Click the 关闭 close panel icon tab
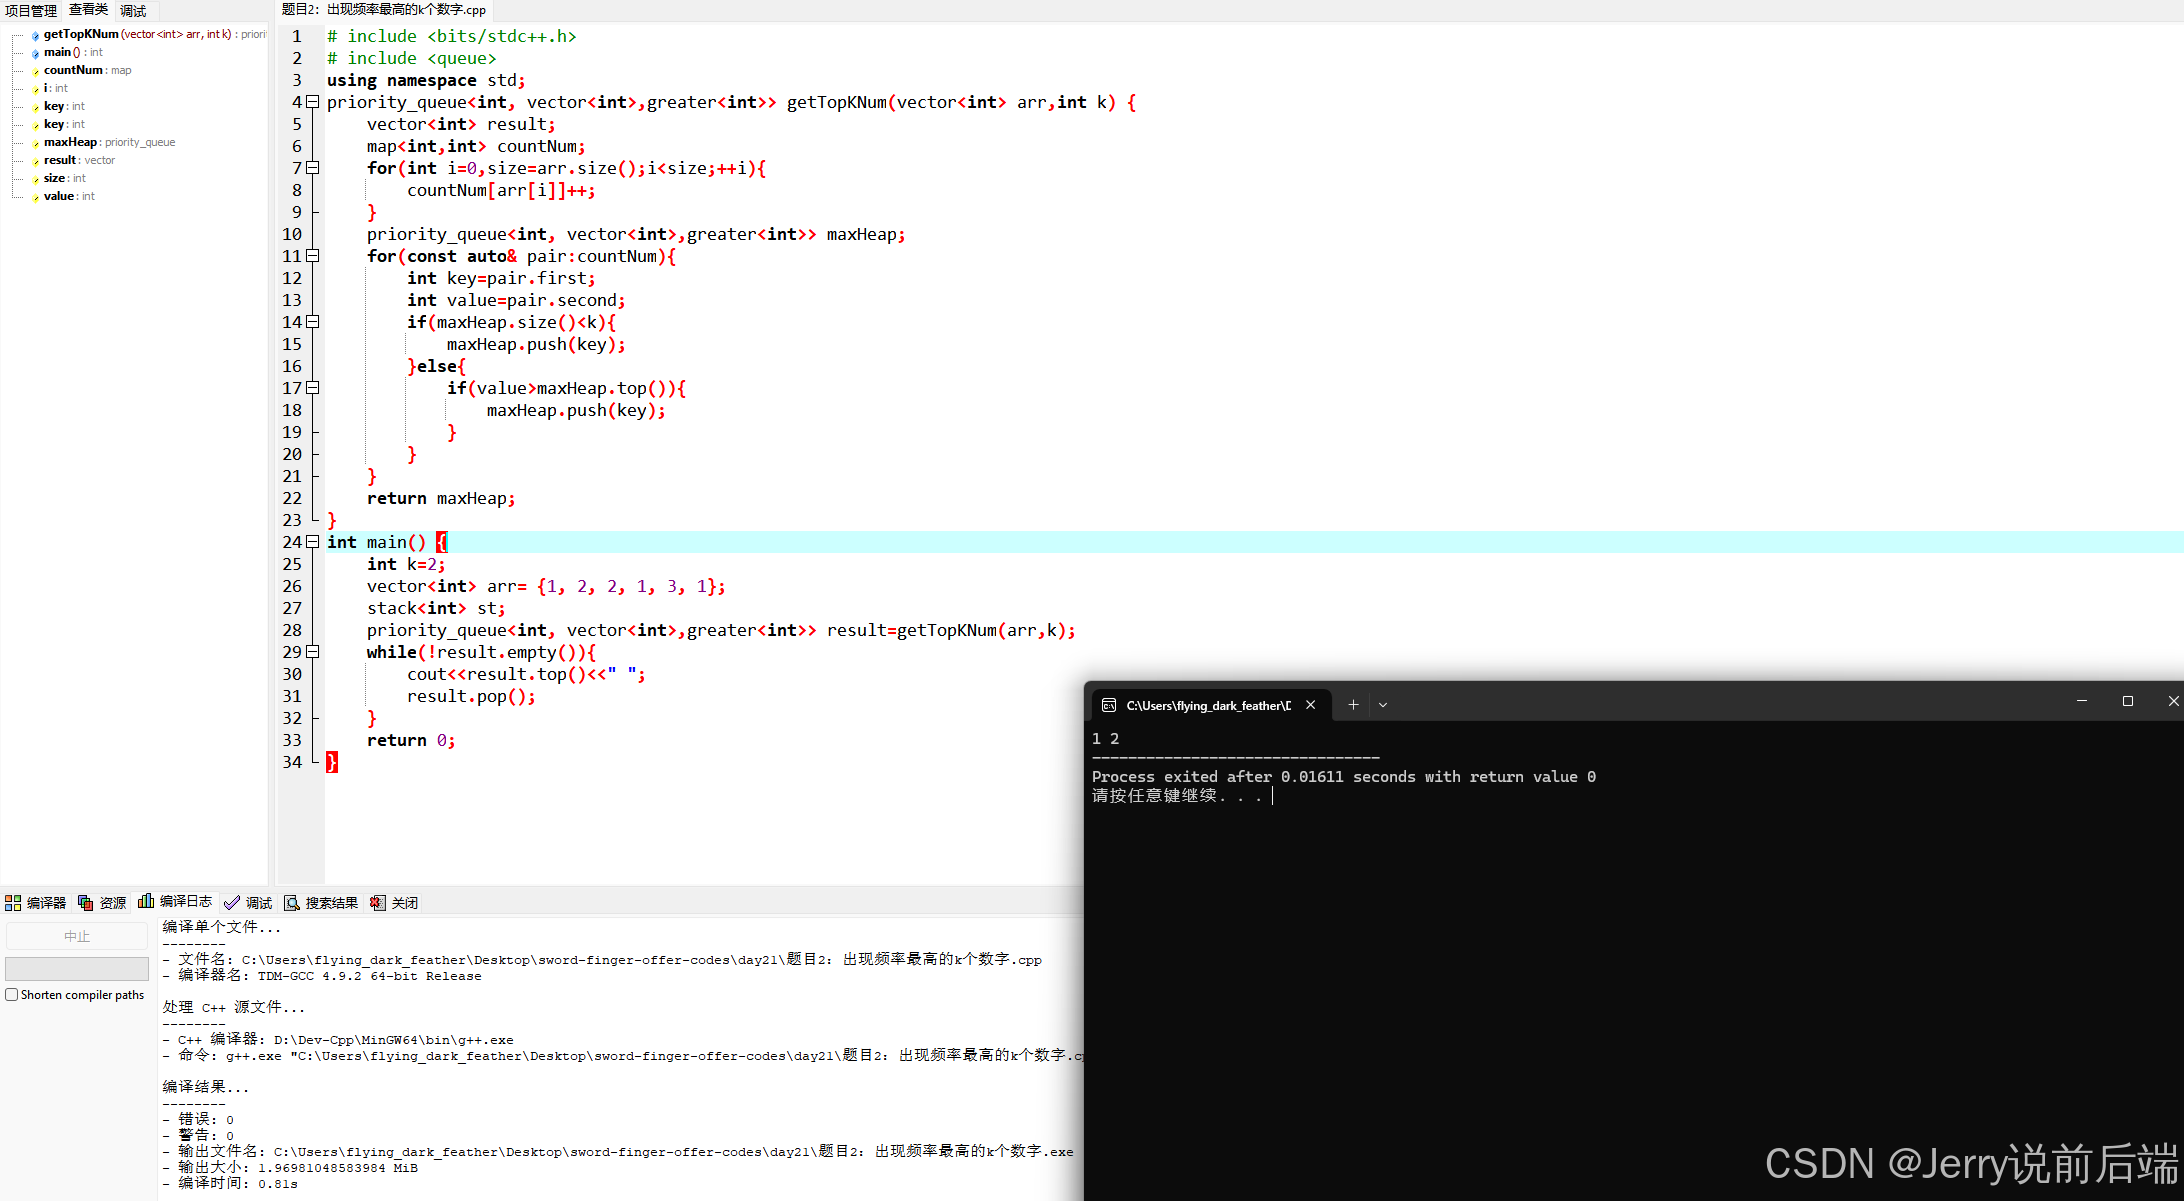Viewport: 2184px width, 1201px height. (394, 903)
